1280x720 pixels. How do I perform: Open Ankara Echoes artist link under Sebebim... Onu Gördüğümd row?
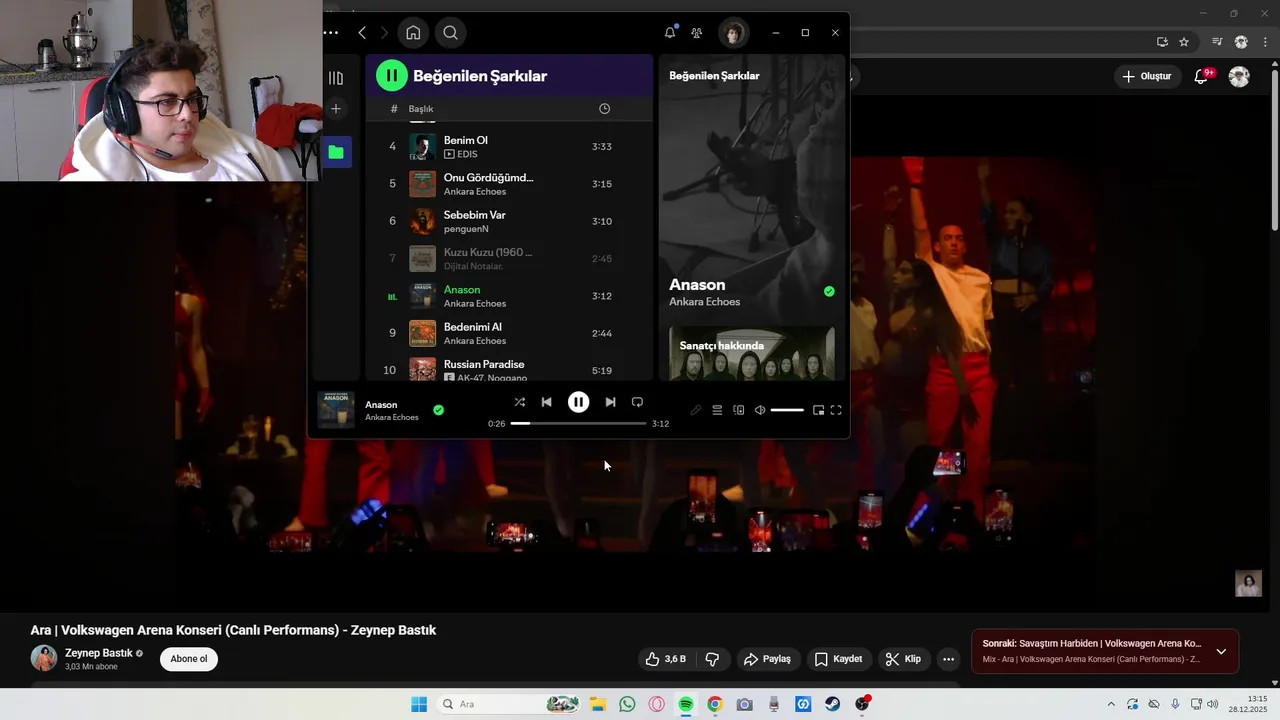coord(475,192)
